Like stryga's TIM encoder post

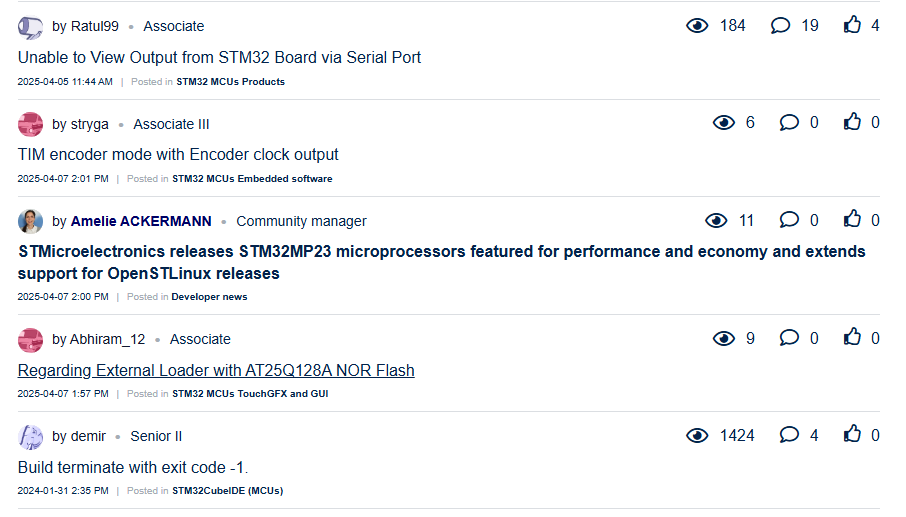point(852,122)
